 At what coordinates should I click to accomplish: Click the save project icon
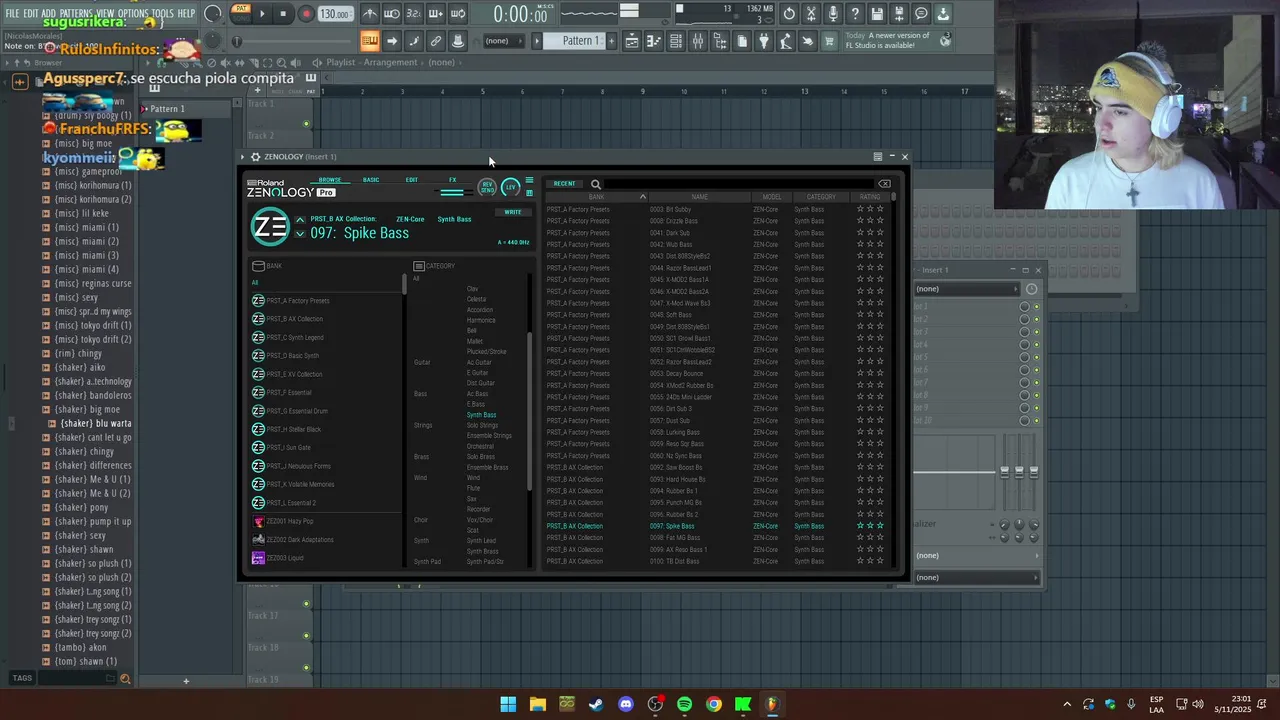pos(877,14)
